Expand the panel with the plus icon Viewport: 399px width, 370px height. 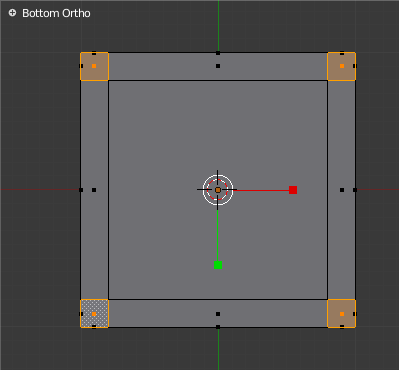12,13
